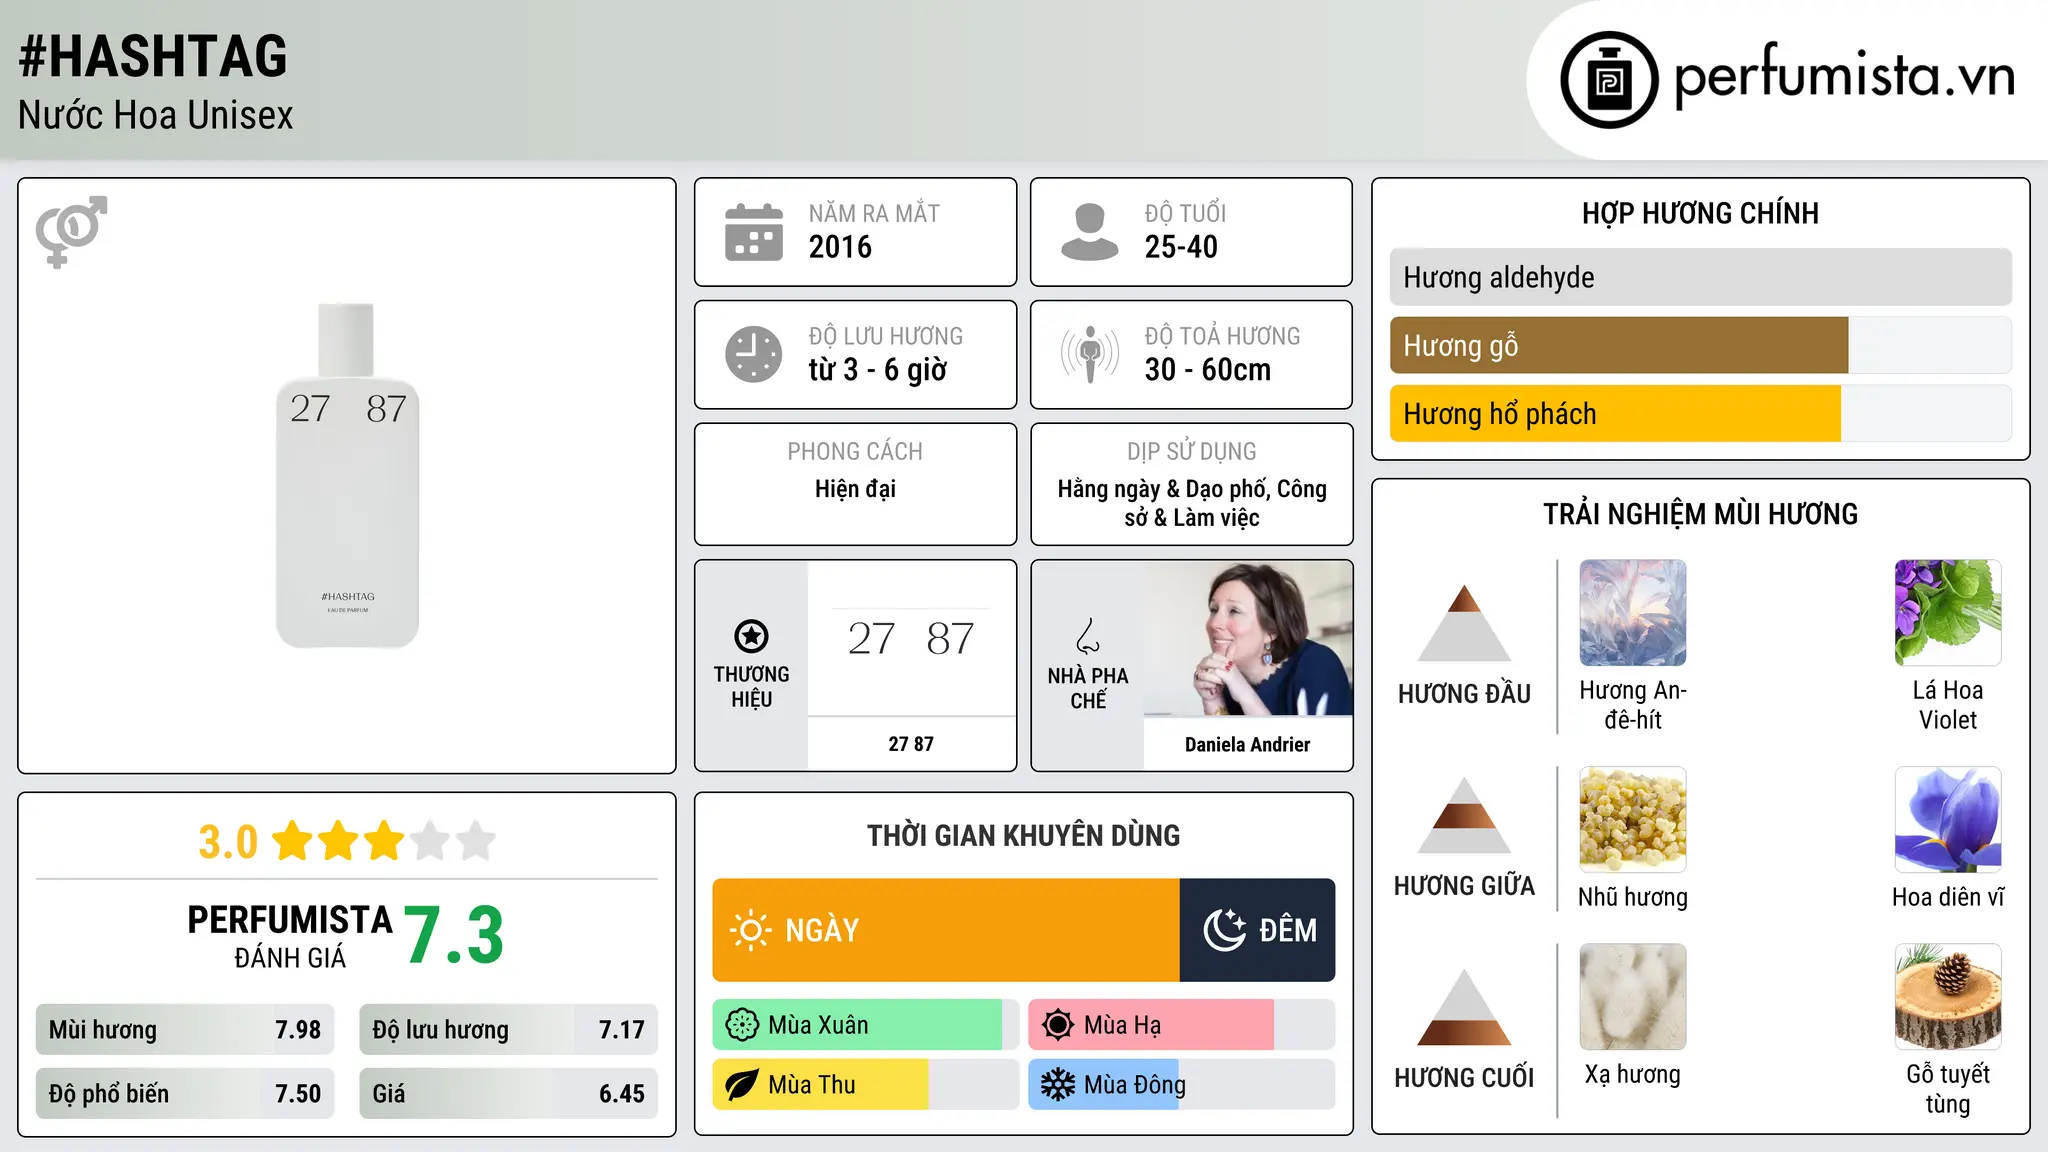Click the 'Mùi hương' score row 7.98
This screenshot has width=2048, height=1152.
pyautogui.click(x=185, y=1030)
